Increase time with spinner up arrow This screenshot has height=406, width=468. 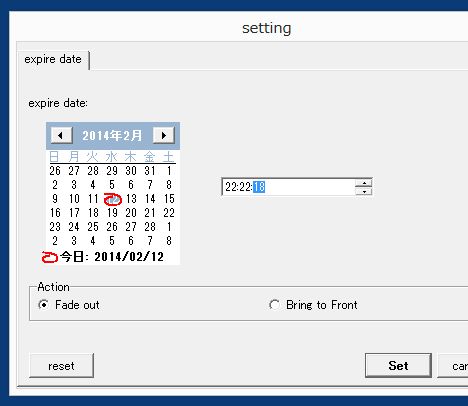[x=364, y=183]
